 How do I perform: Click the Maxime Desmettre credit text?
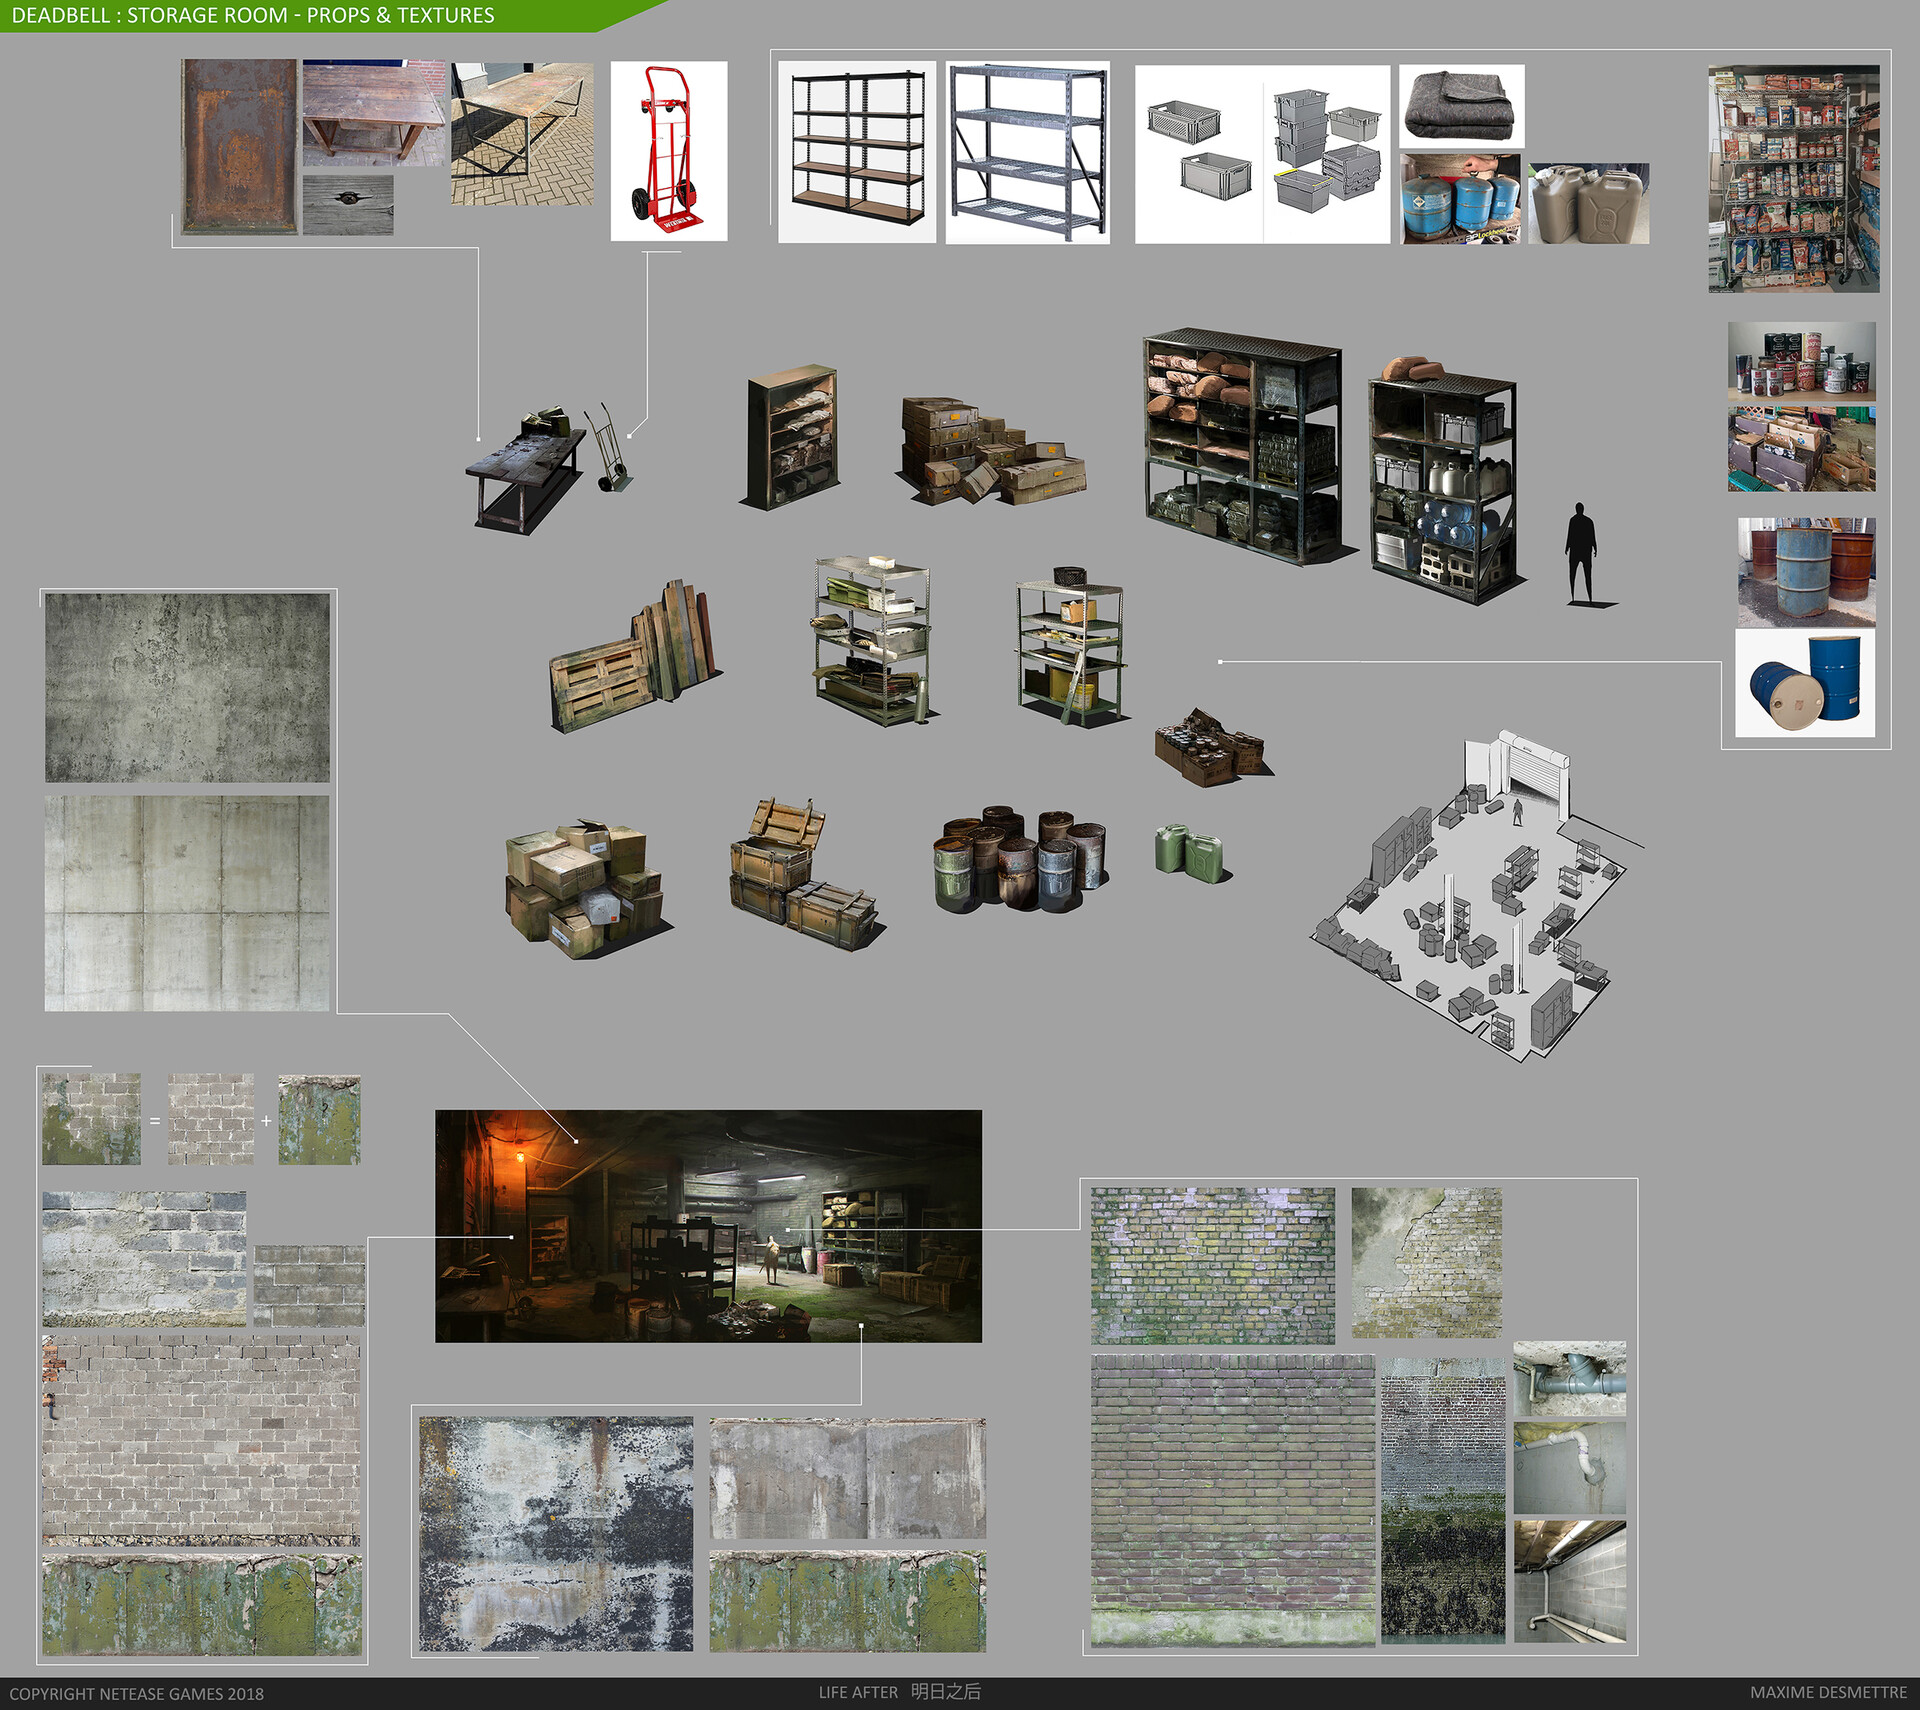point(1827,1692)
